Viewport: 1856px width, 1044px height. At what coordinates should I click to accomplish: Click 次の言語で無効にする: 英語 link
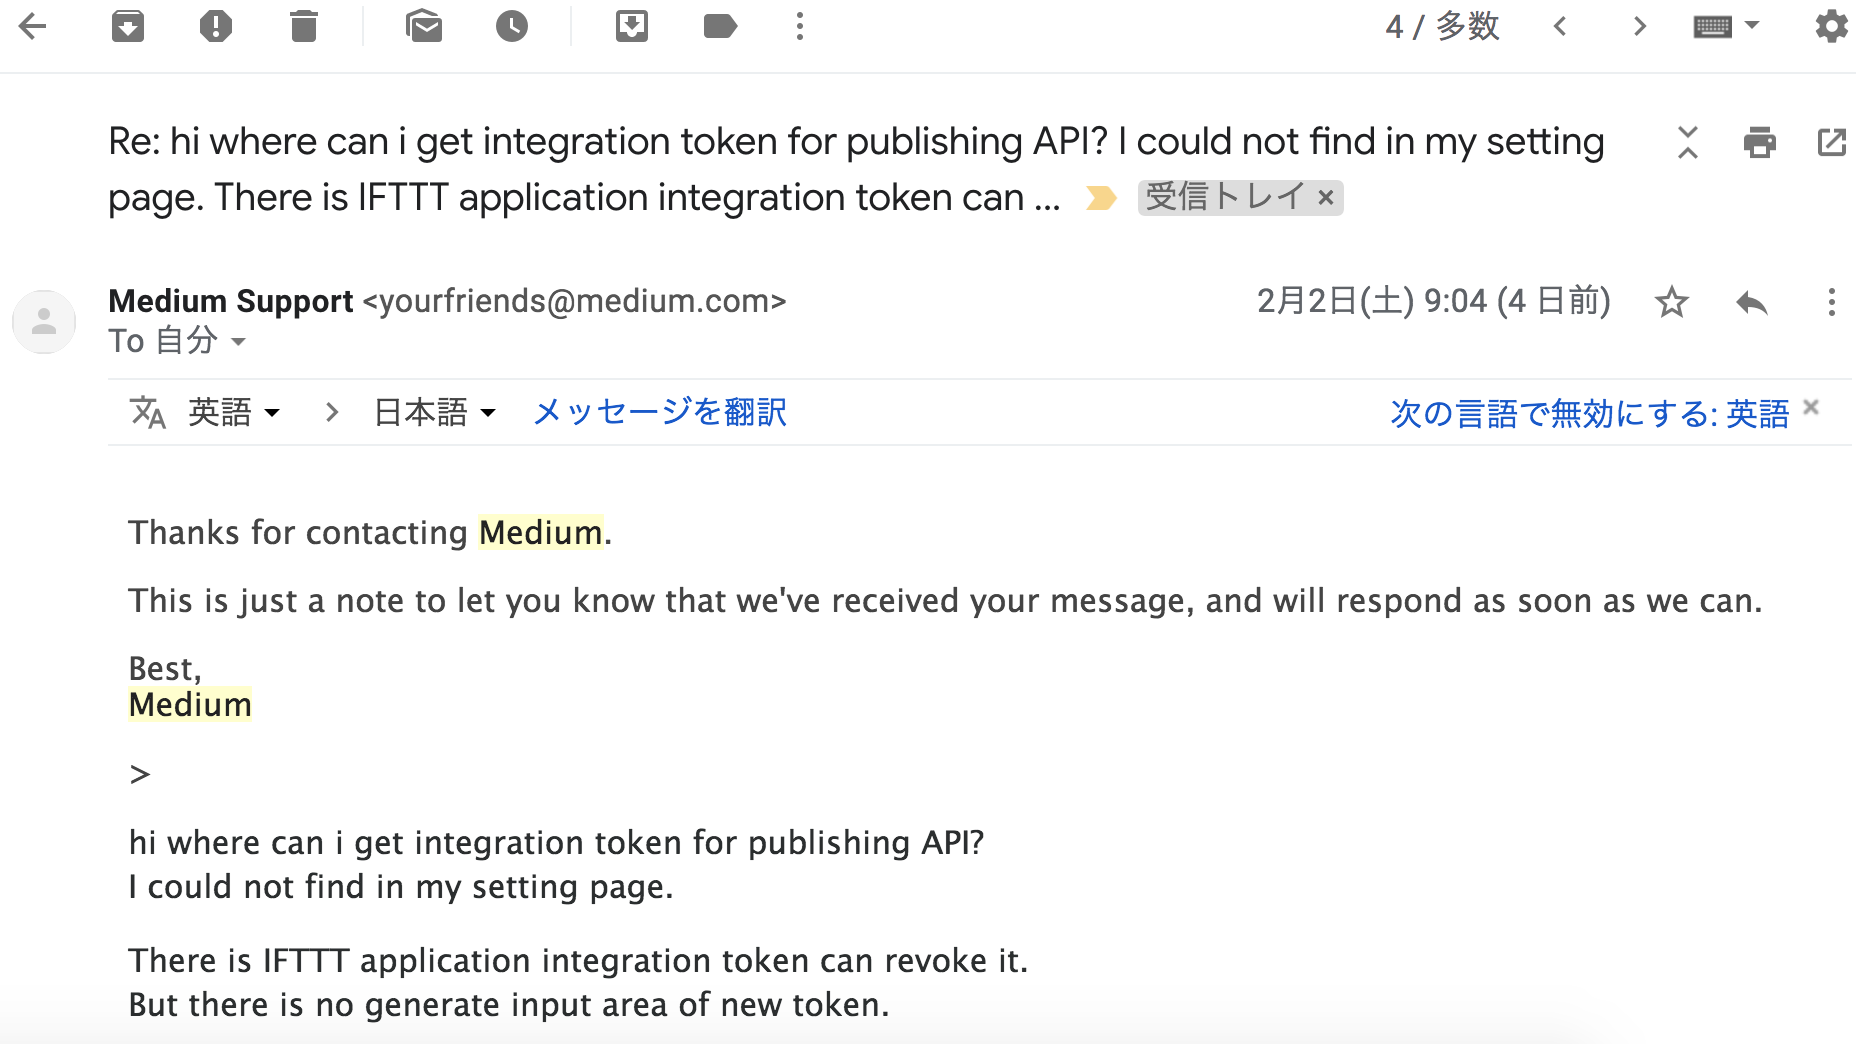click(1589, 413)
